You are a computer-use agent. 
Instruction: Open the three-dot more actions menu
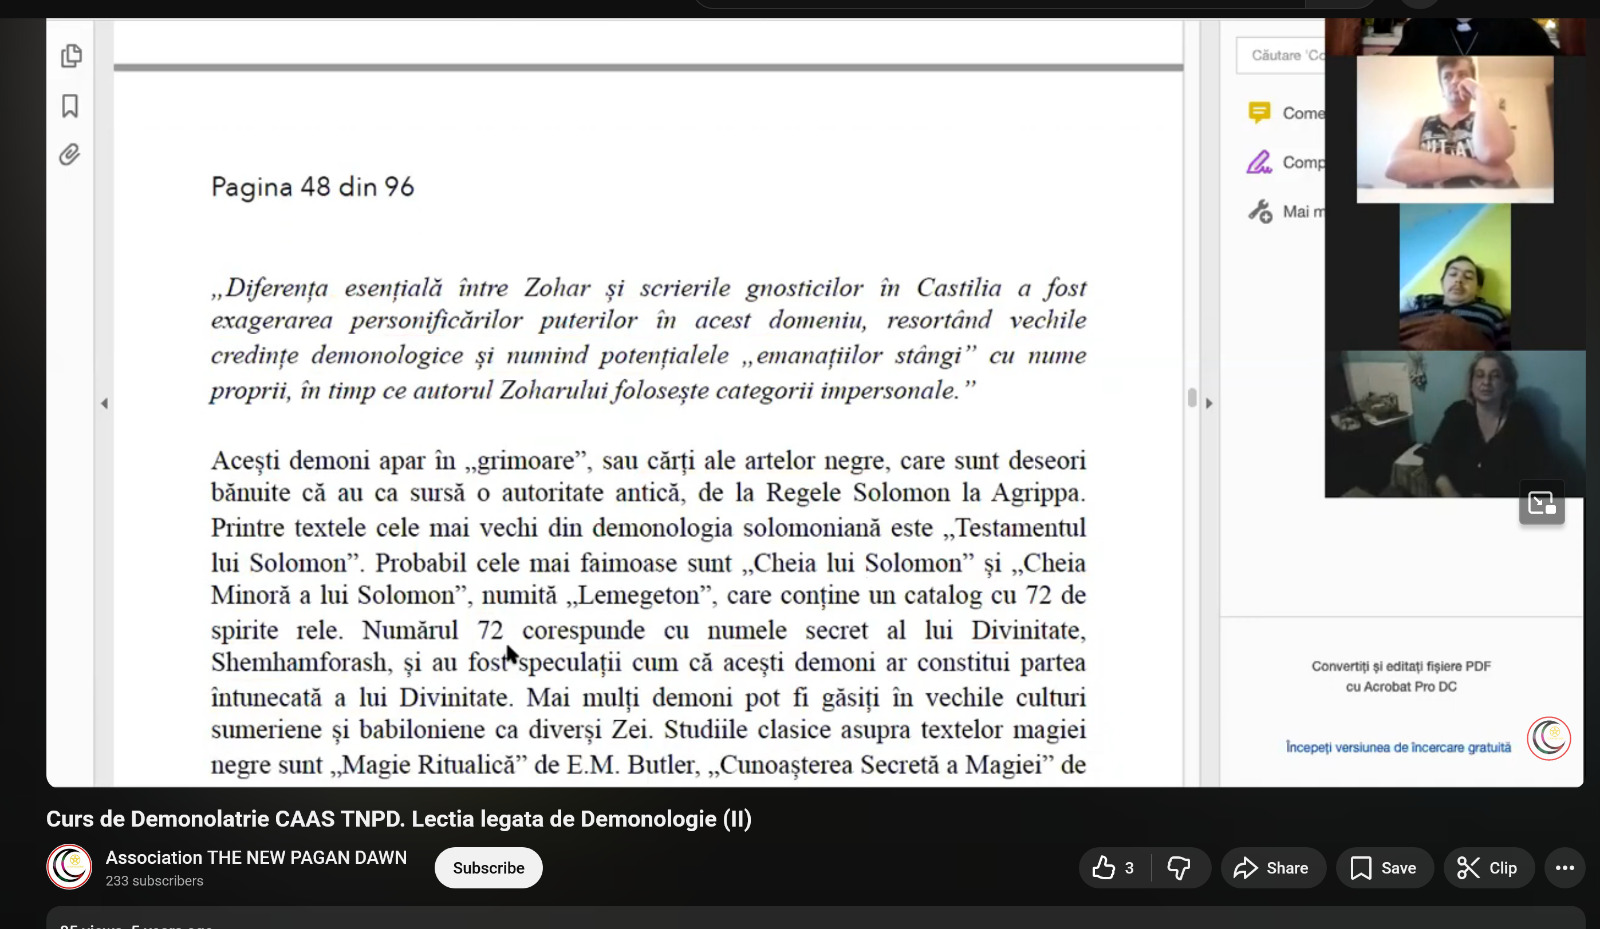pos(1565,868)
